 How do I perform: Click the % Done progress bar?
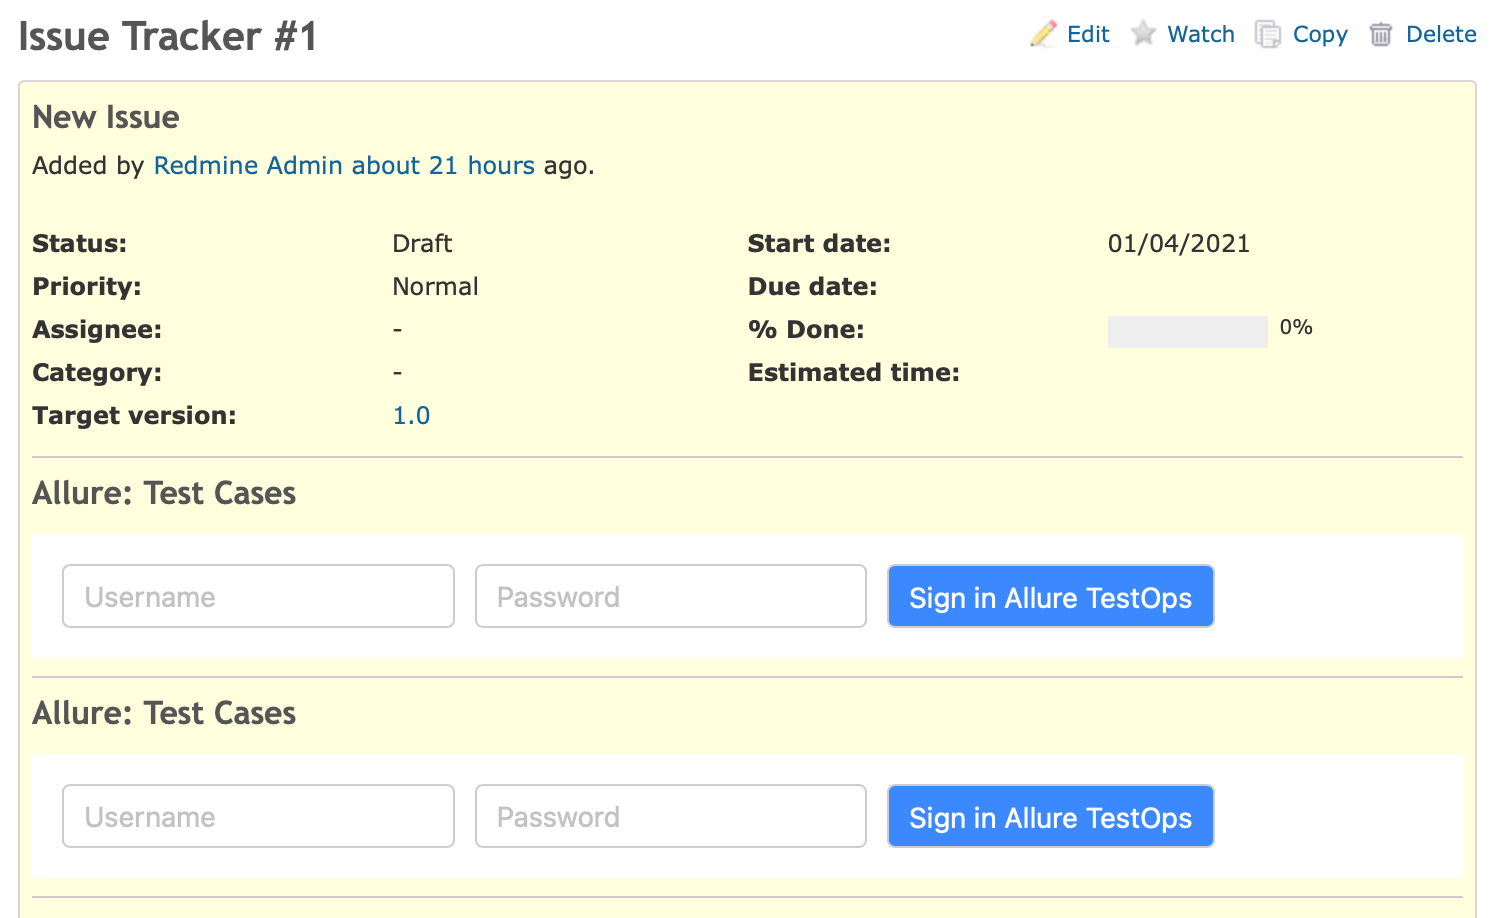pyautogui.click(x=1187, y=331)
